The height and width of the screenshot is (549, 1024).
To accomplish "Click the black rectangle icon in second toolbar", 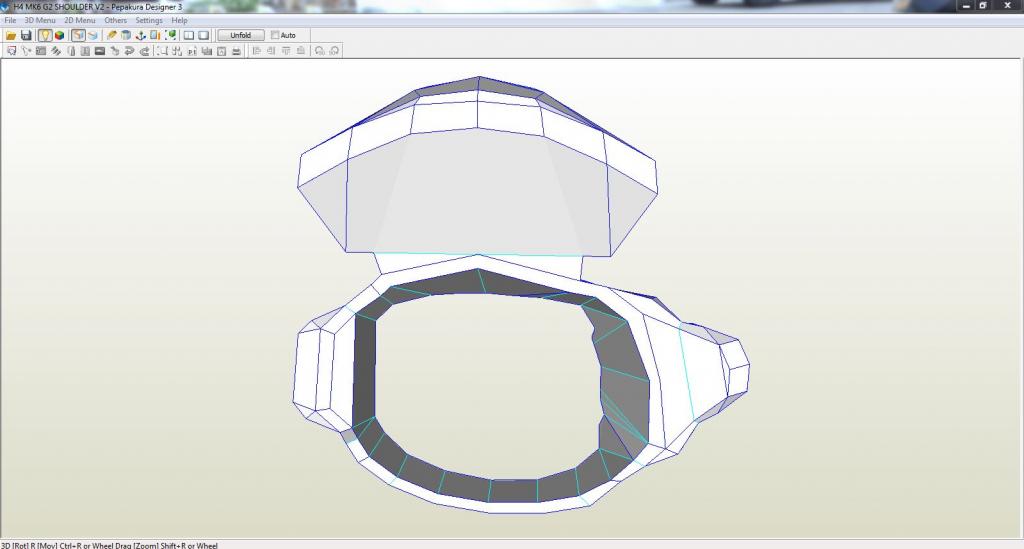I will click(x=100, y=51).
